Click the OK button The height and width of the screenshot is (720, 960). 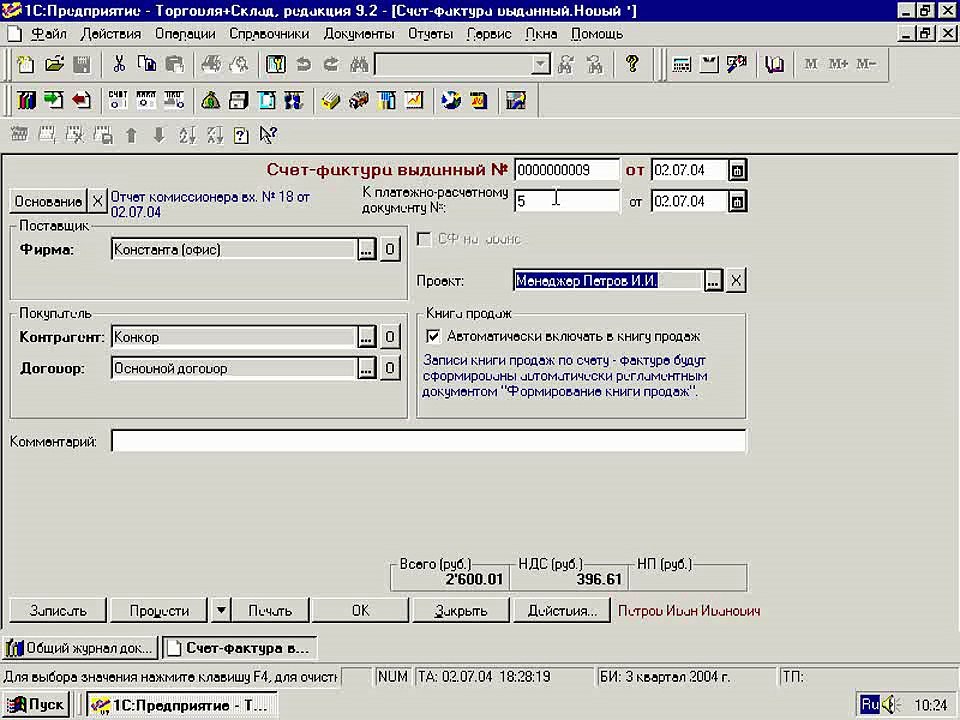coord(360,610)
